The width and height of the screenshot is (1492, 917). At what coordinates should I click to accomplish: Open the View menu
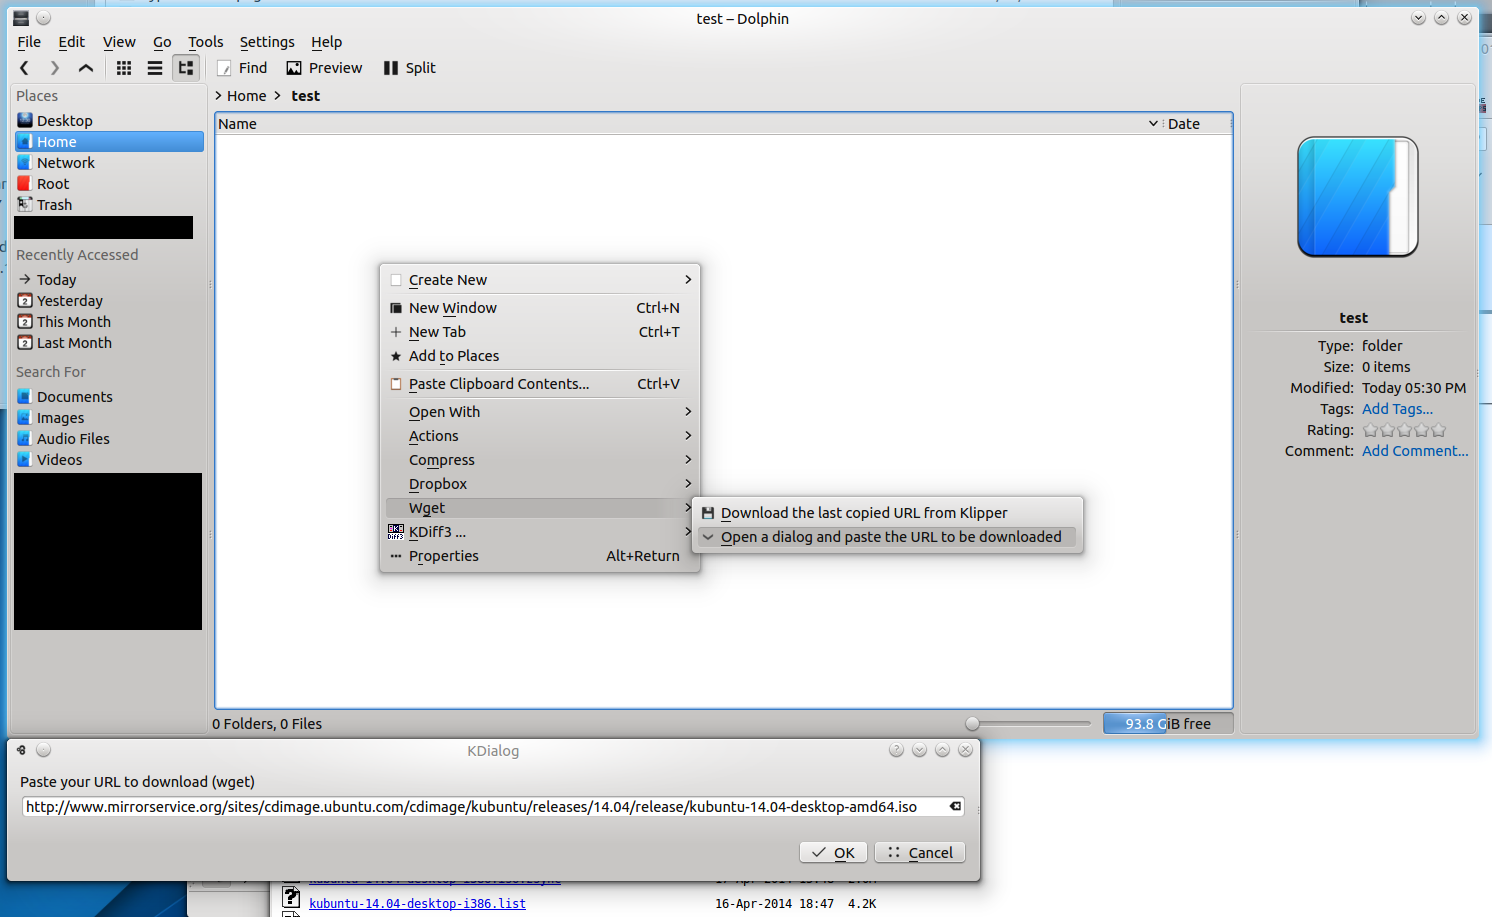point(119,42)
